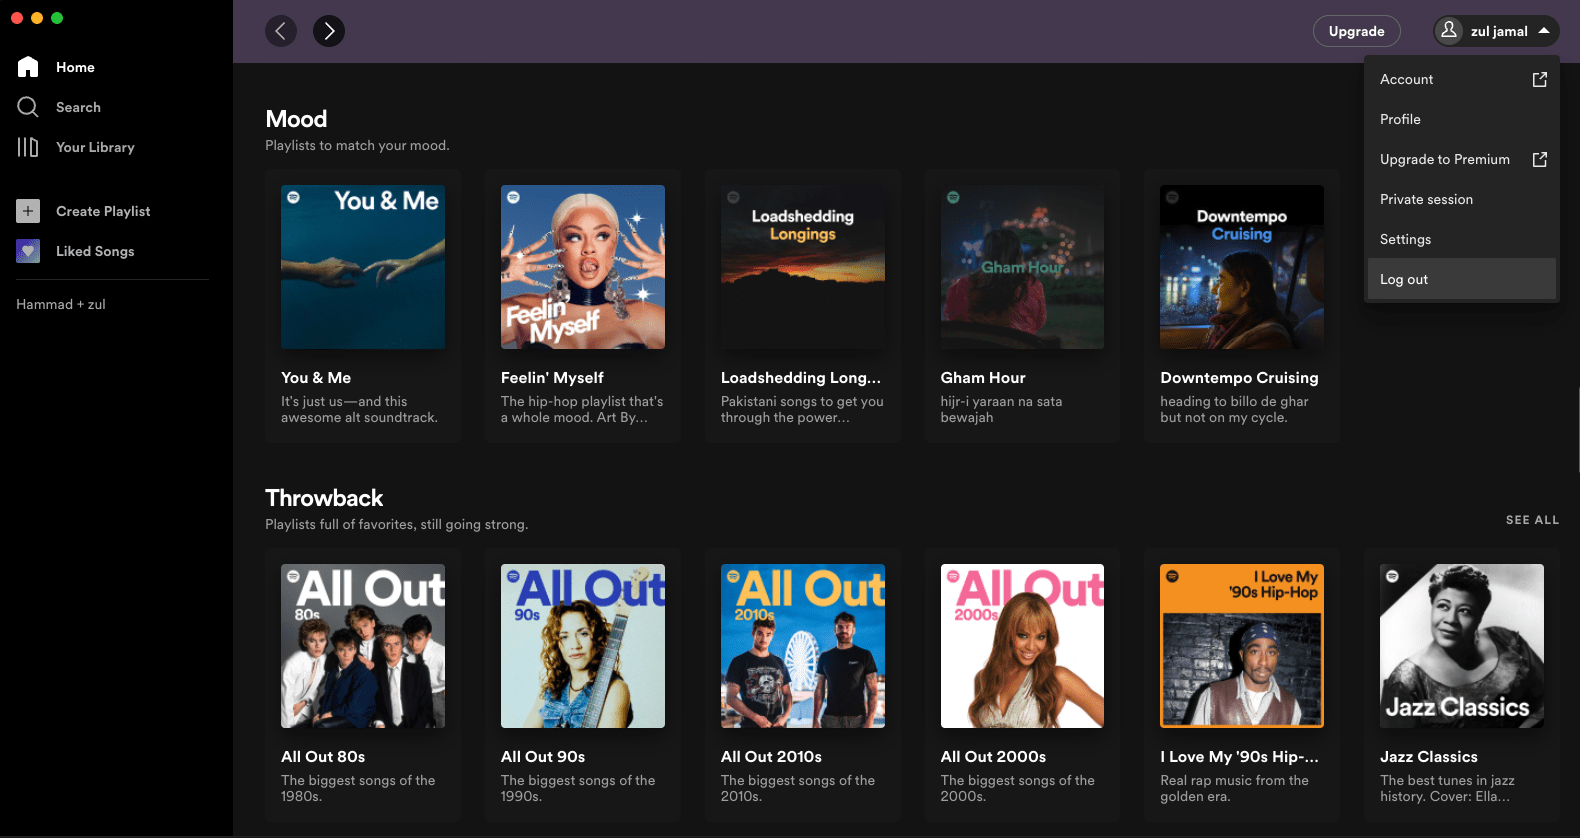Open Your Library via its shelf icon
Screen dimensions: 1580x838
(28, 147)
